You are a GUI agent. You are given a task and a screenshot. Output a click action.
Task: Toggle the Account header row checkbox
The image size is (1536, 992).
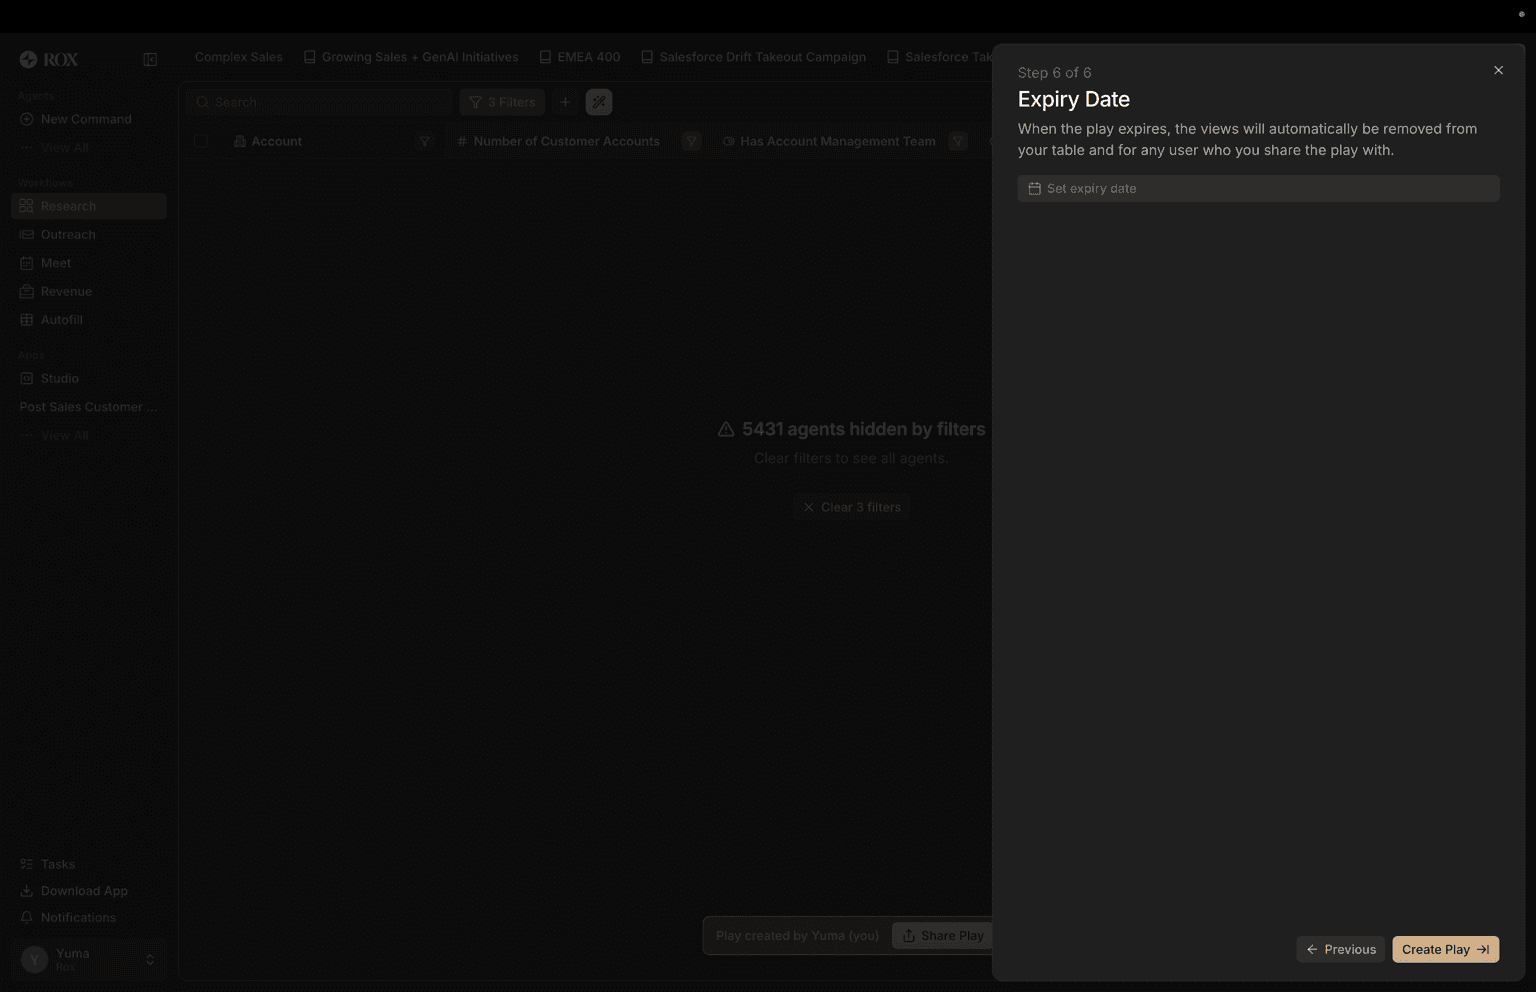point(200,141)
